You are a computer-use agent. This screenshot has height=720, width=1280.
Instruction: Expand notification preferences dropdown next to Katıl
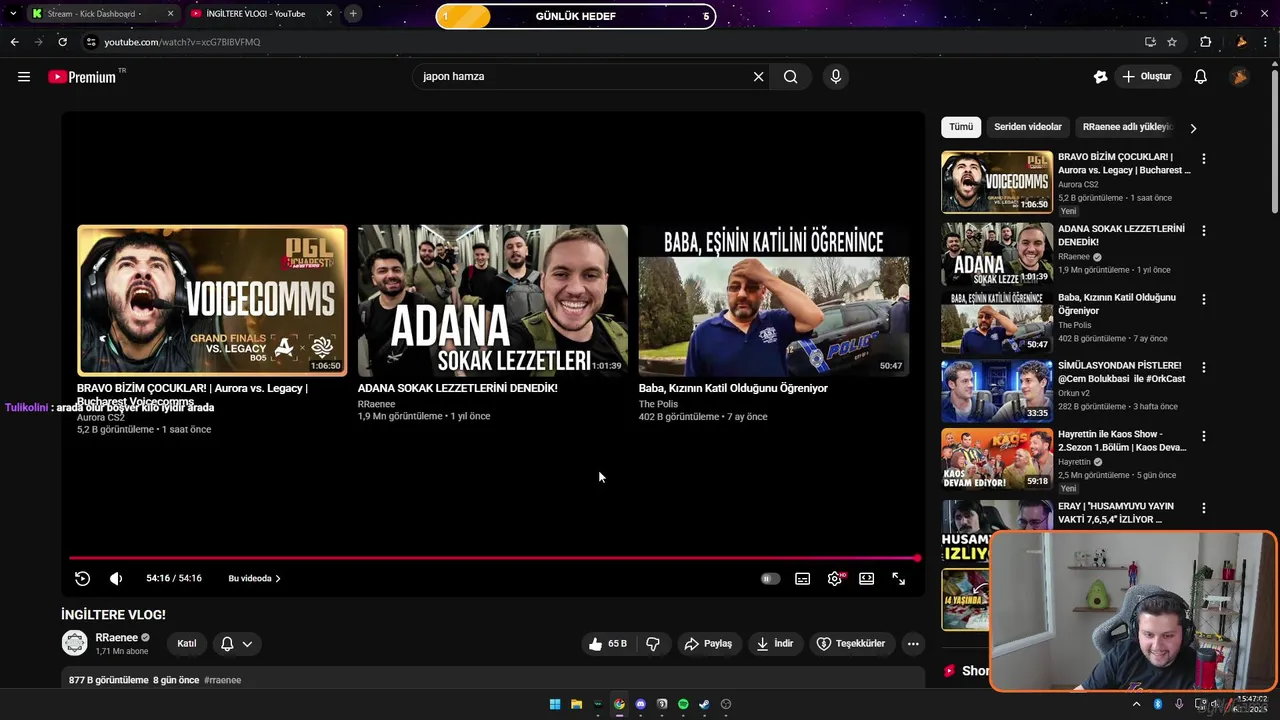pyautogui.click(x=237, y=644)
